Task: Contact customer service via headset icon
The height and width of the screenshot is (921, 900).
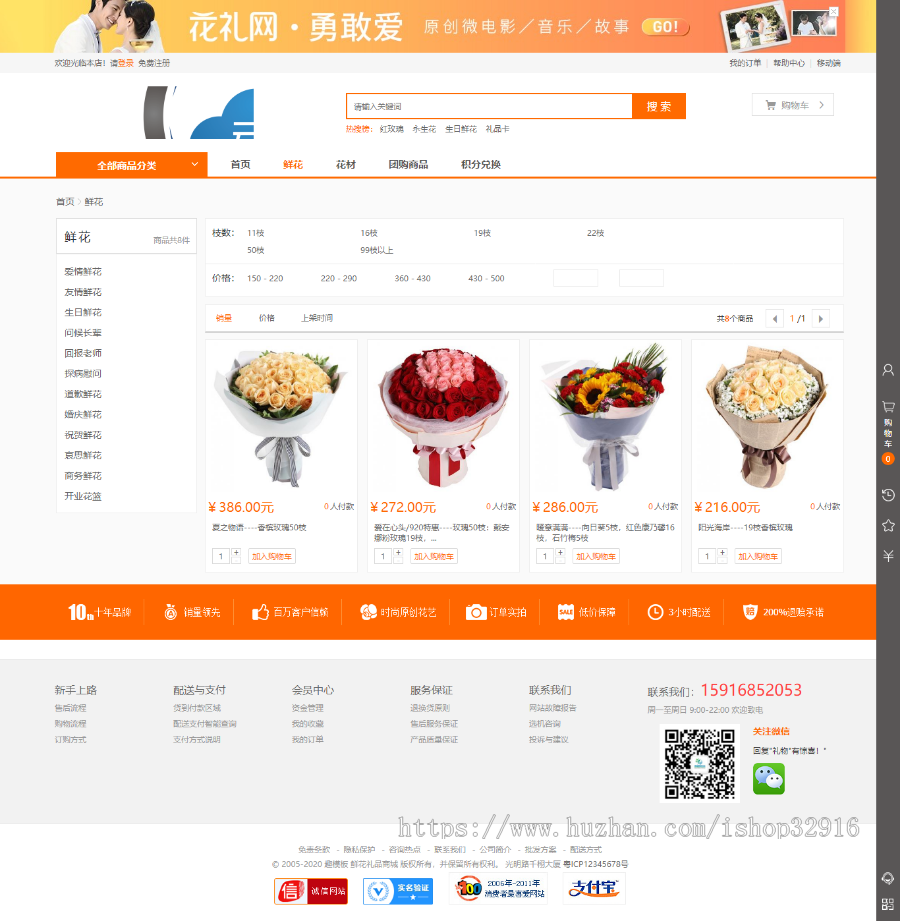Action: pos(888,877)
